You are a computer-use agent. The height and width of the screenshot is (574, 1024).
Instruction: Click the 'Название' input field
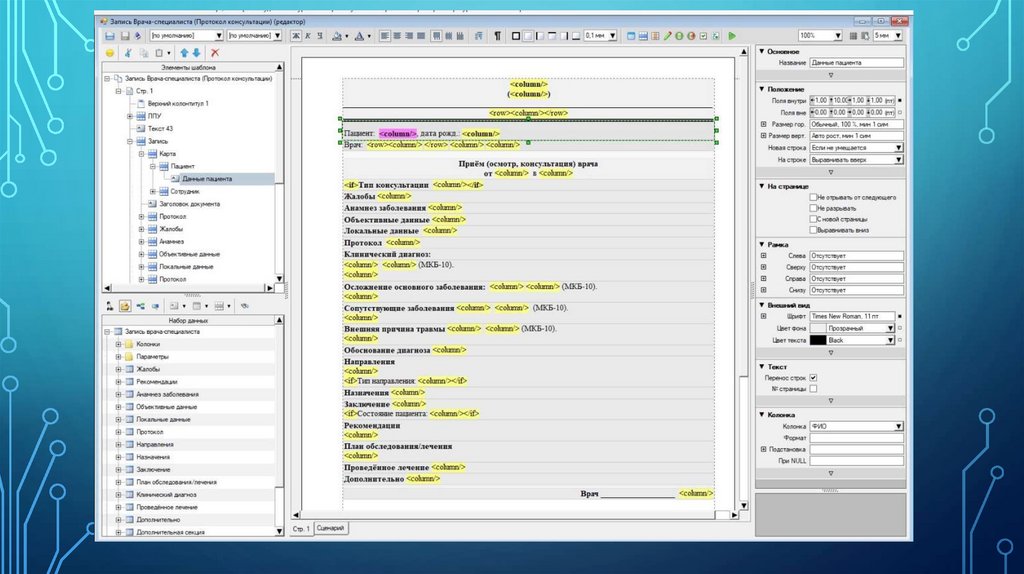855,63
